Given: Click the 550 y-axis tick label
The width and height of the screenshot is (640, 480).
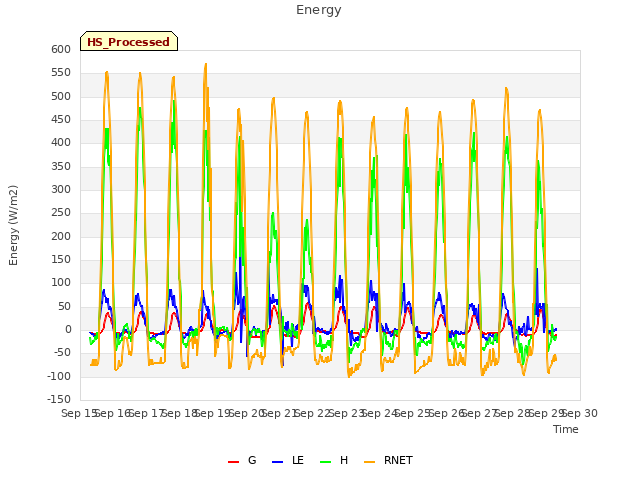Looking at the screenshot, I should pos(61,73).
